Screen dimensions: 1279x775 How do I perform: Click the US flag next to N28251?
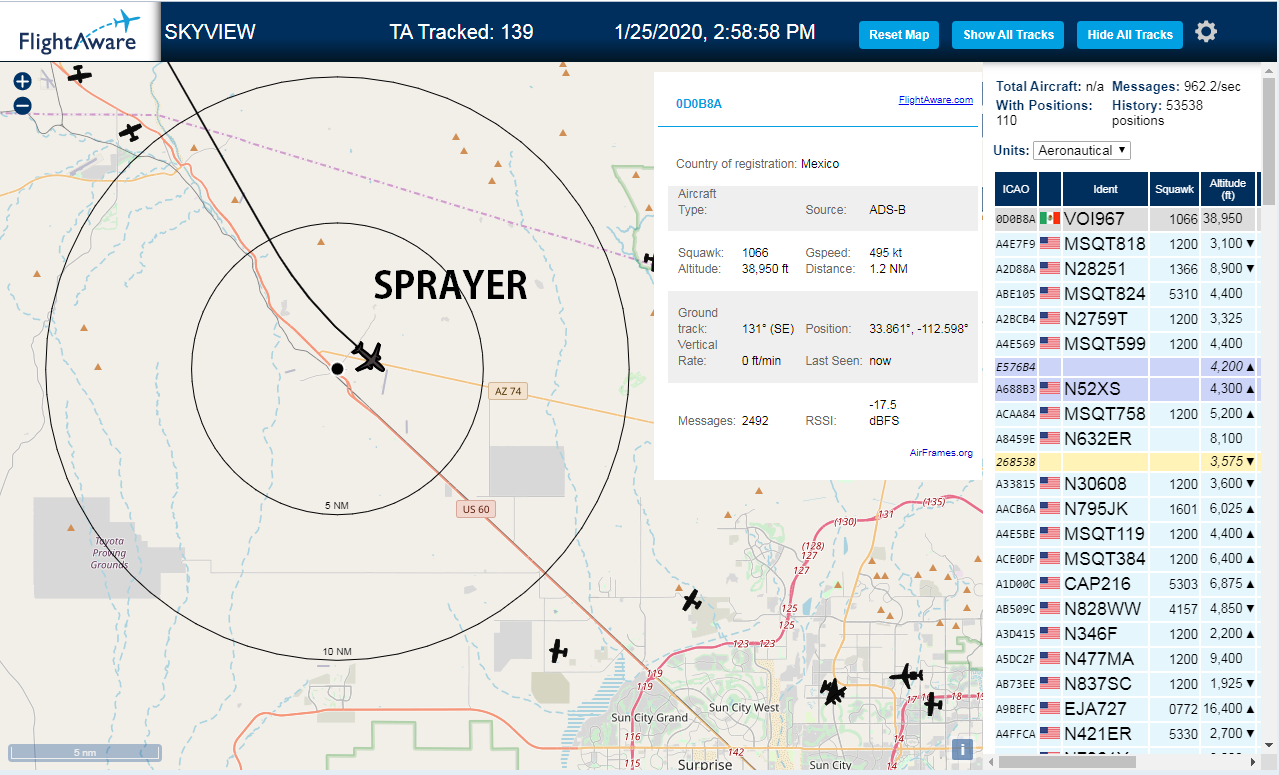(x=1049, y=268)
